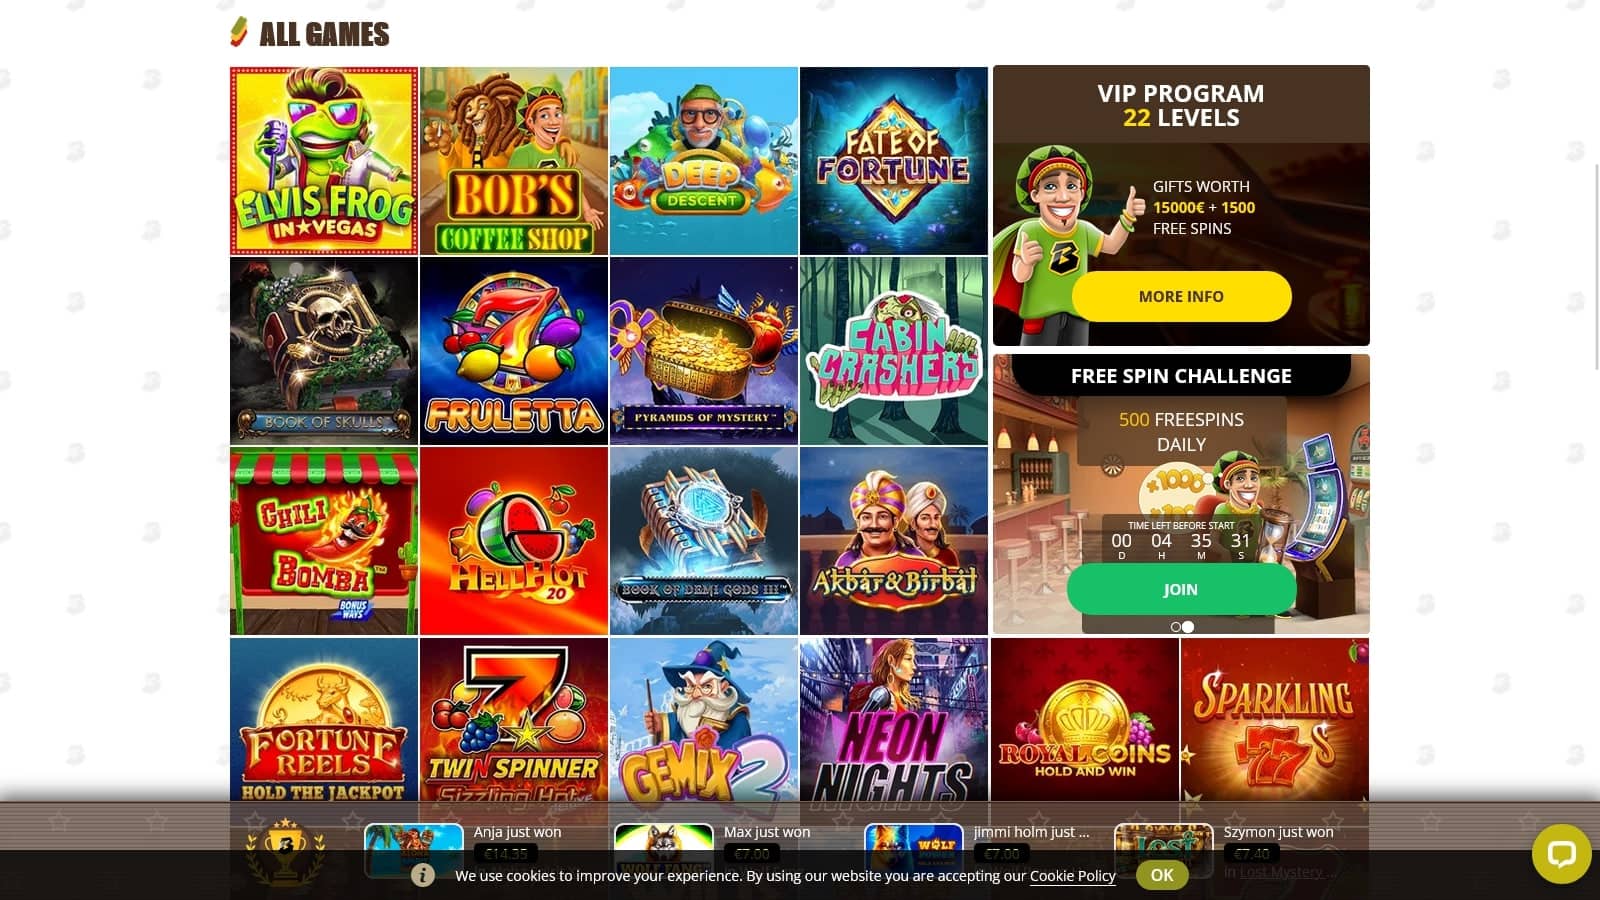Open Elvis Frog in Vegas game
1600x900 pixels.
324,161
